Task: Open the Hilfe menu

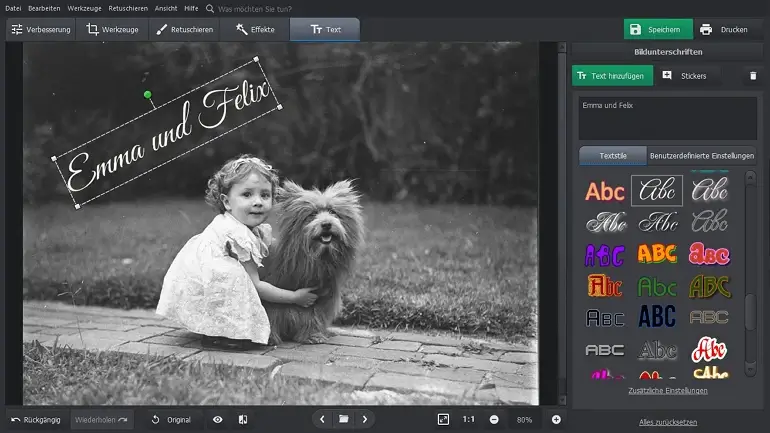Action: 191,8
